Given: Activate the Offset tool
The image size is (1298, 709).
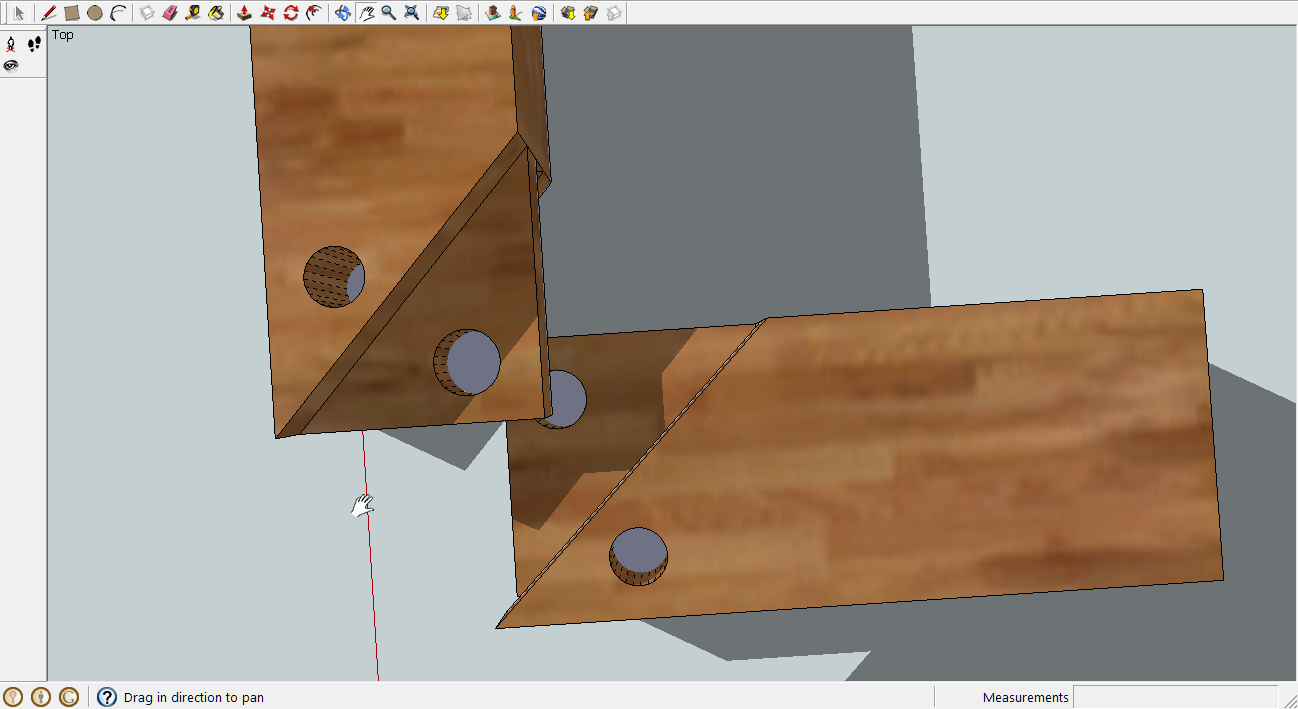Looking at the screenshot, I should click(x=314, y=13).
